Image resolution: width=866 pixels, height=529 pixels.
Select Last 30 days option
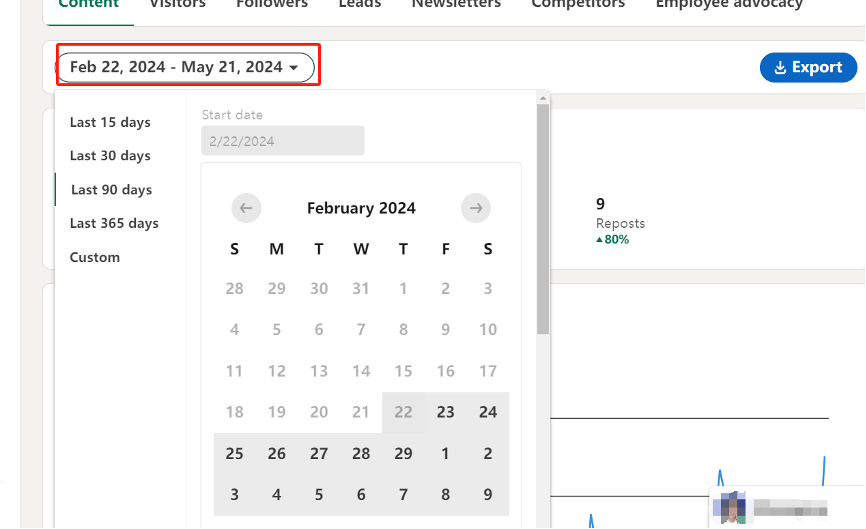(110, 156)
